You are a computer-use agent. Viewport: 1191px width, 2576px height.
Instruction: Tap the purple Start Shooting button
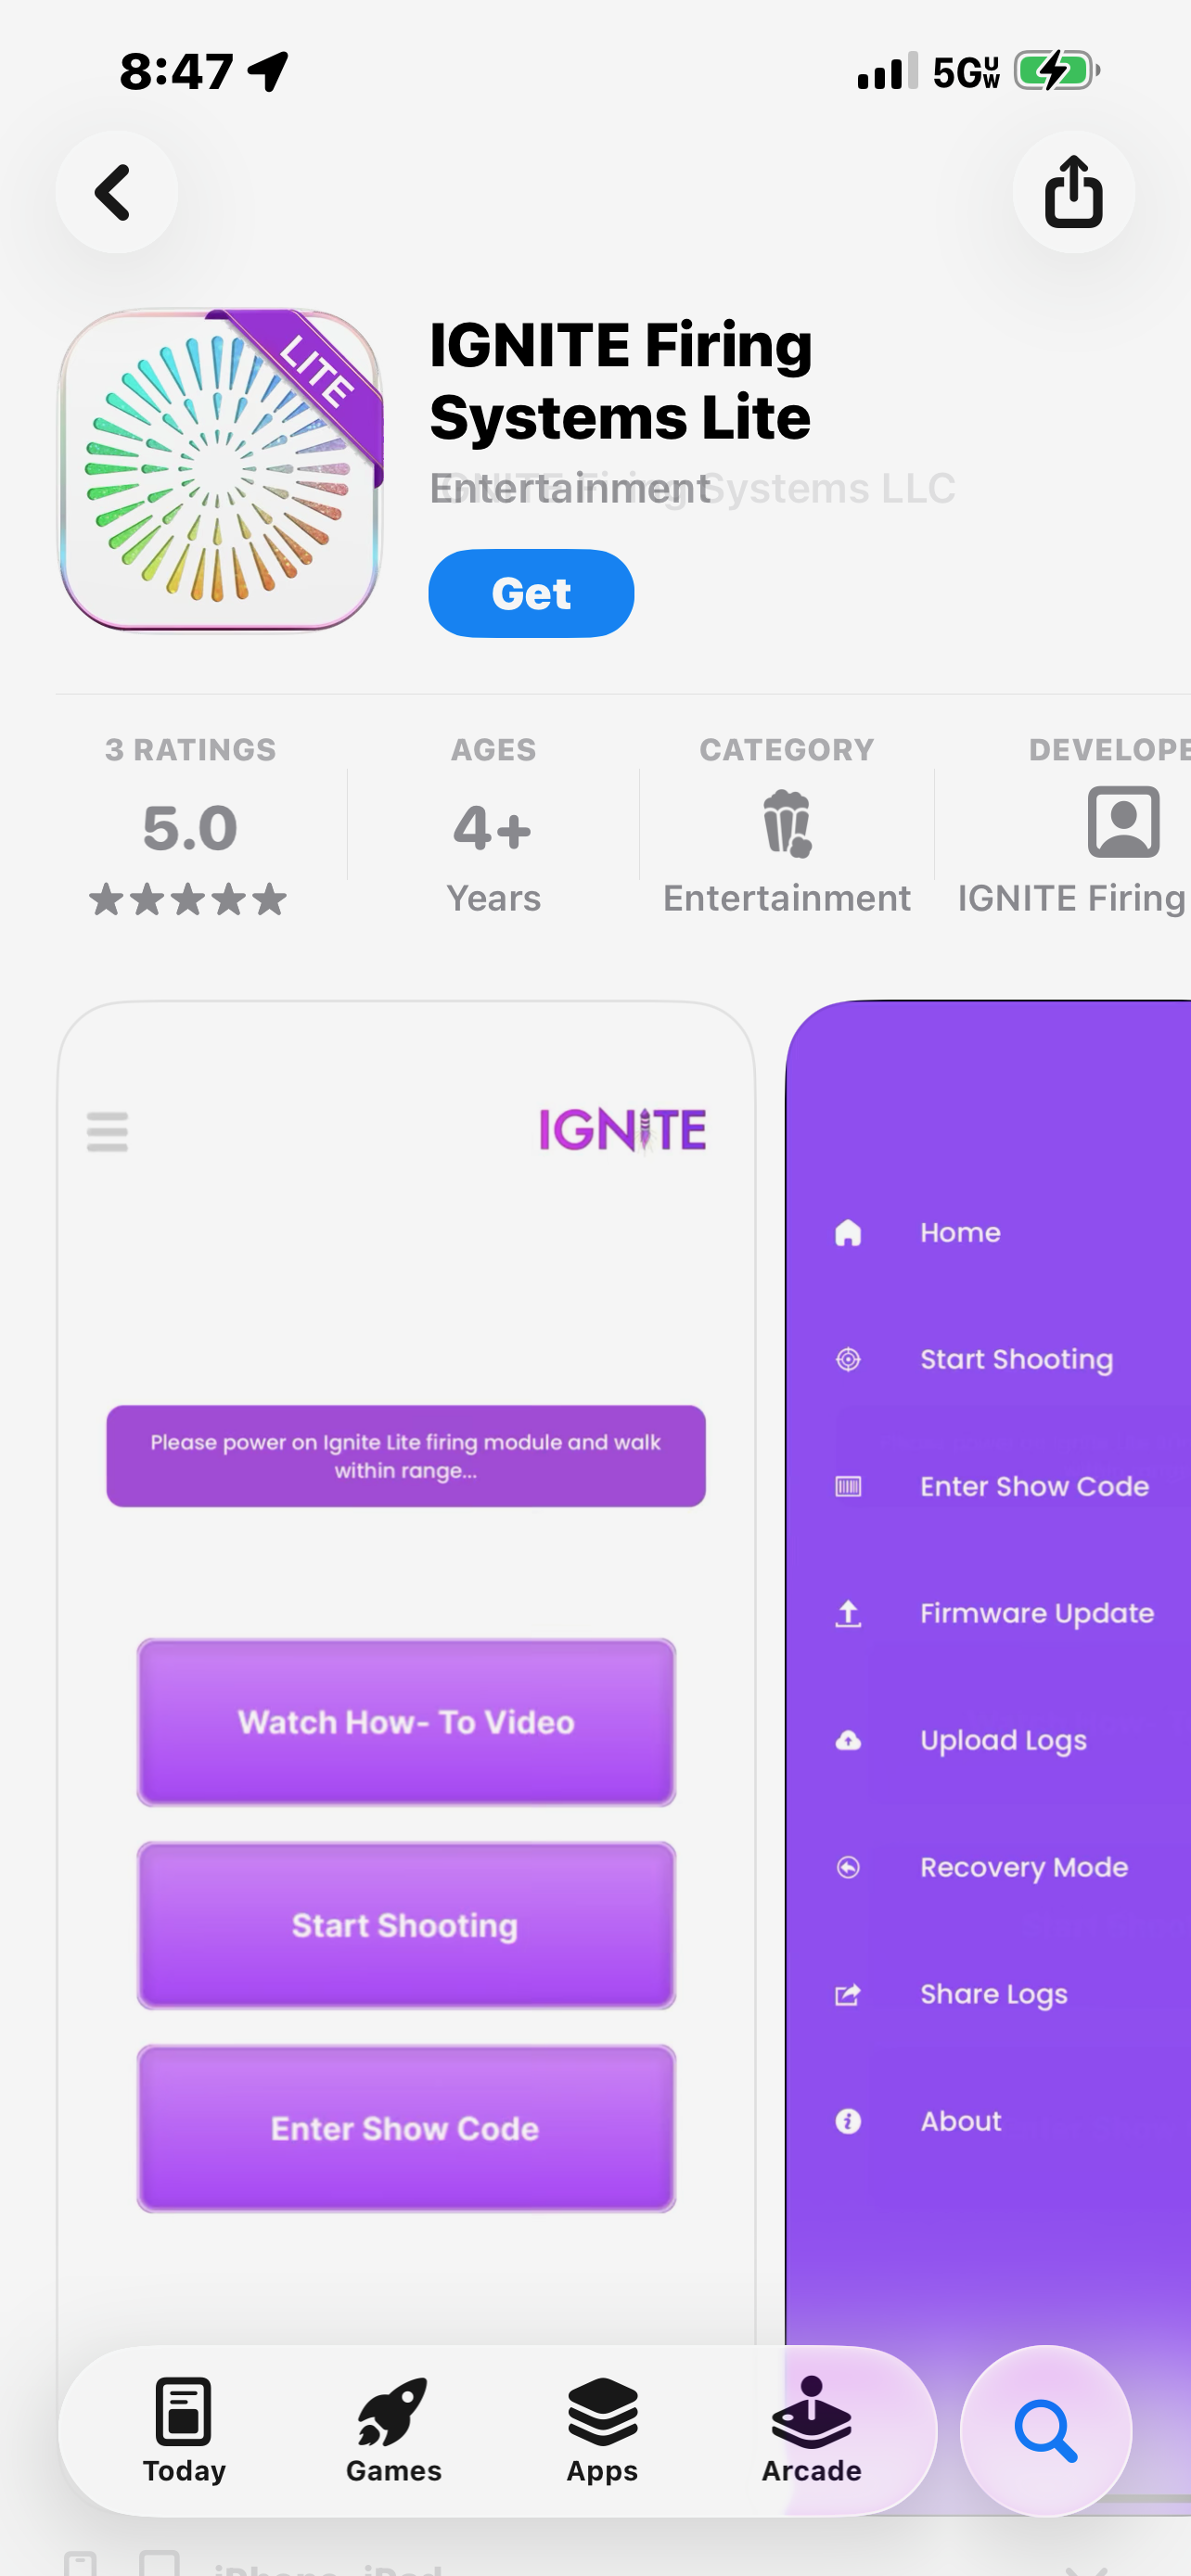coord(406,1925)
